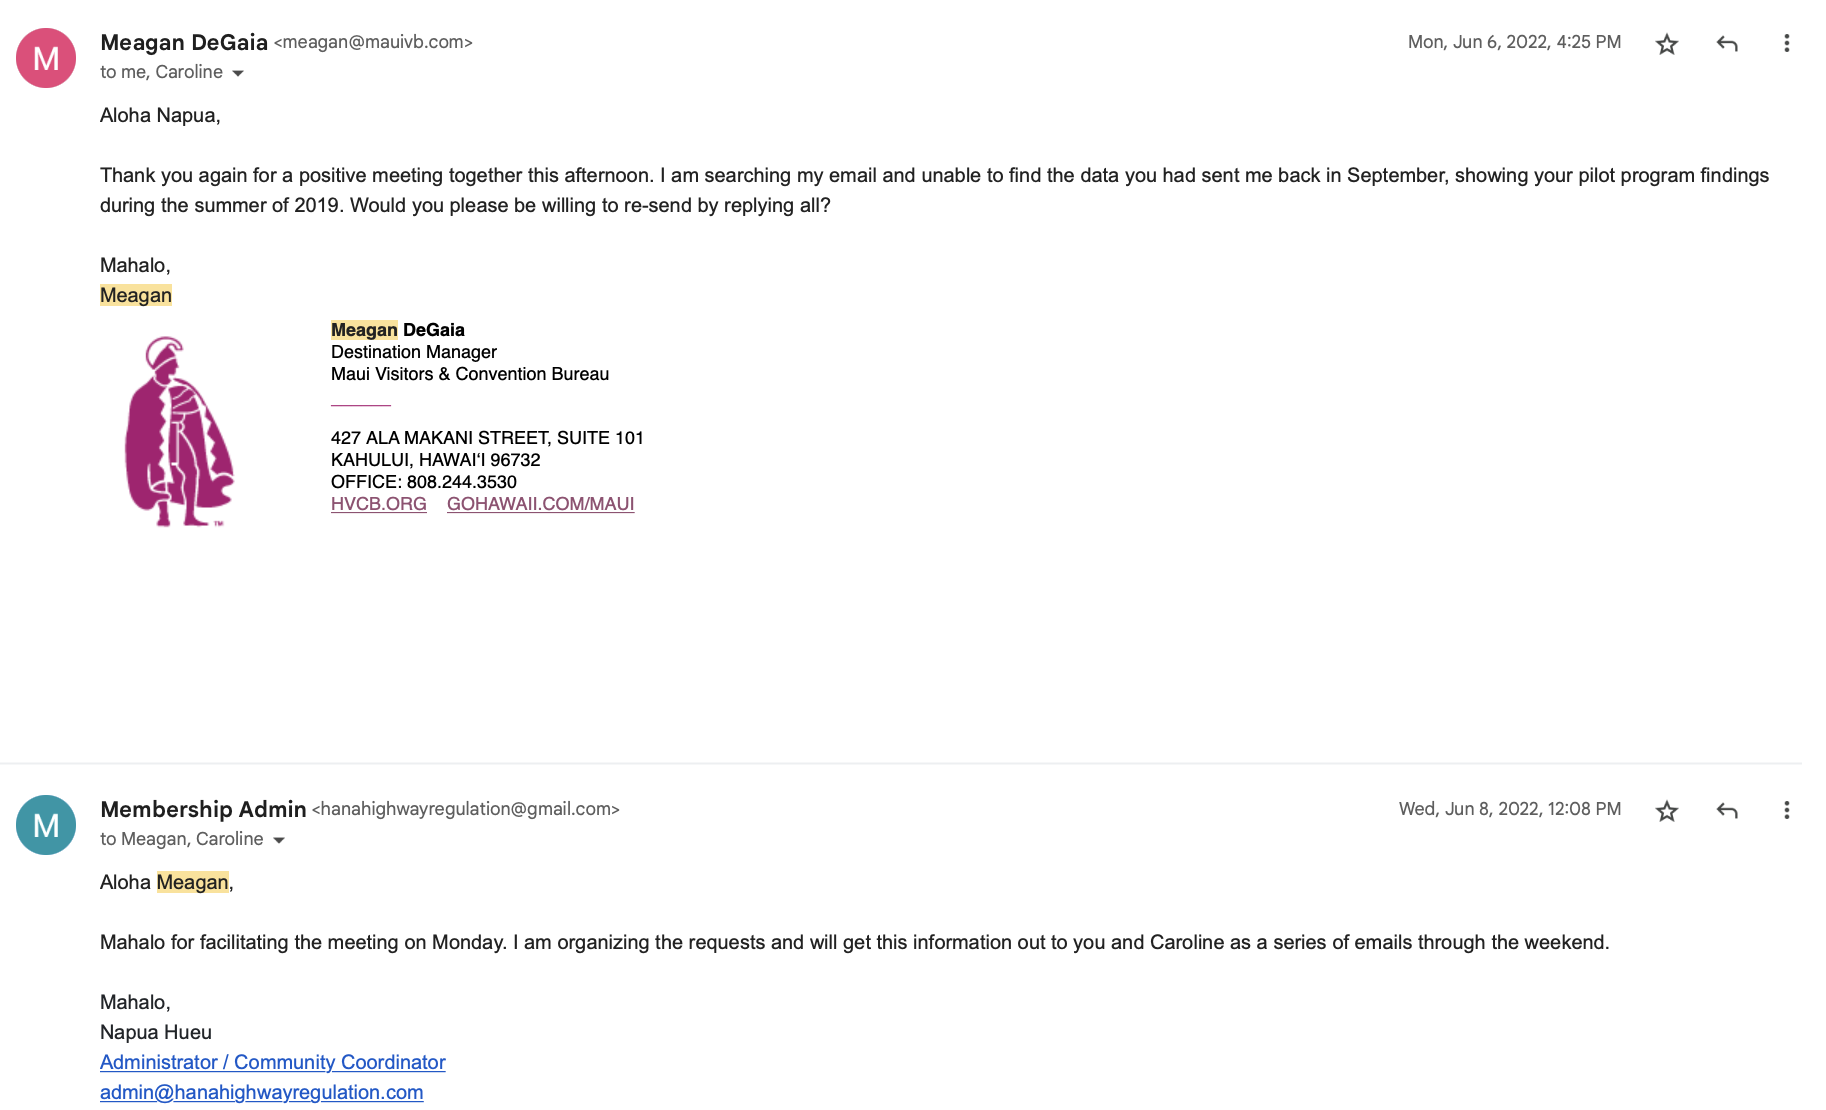The image size is (1826, 1110).
Task: Reply to Membership Admin's message
Action: pyautogui.click(x=1727, y=811)
